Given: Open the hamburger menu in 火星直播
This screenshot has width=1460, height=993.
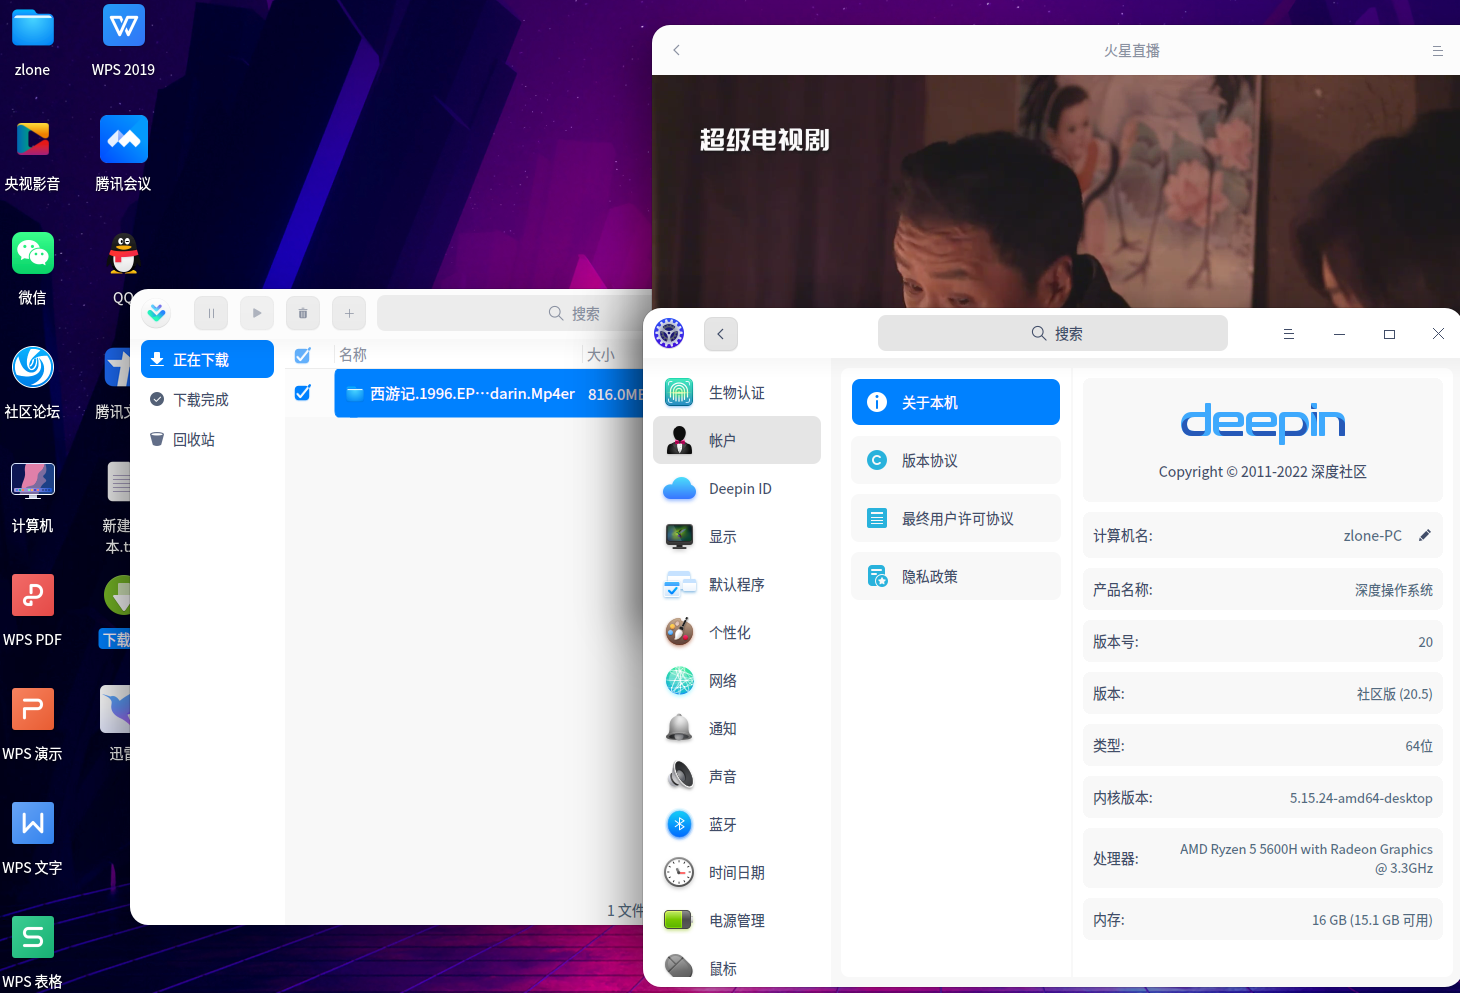Looking at the screenshot, I should (x=1438, y=50).
